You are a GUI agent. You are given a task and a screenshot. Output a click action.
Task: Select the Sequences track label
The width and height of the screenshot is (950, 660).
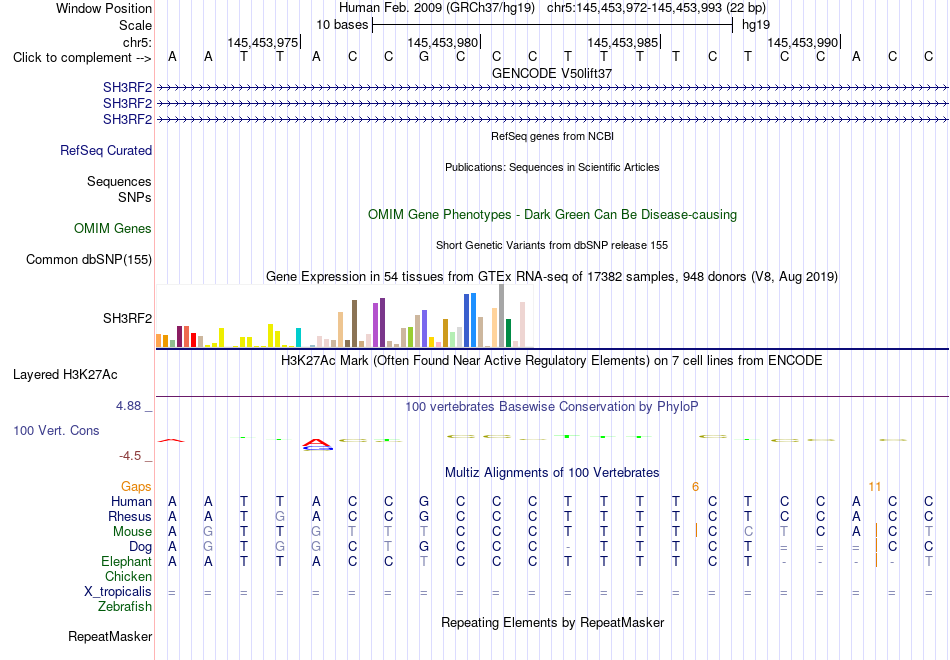(x=119, y=181)
